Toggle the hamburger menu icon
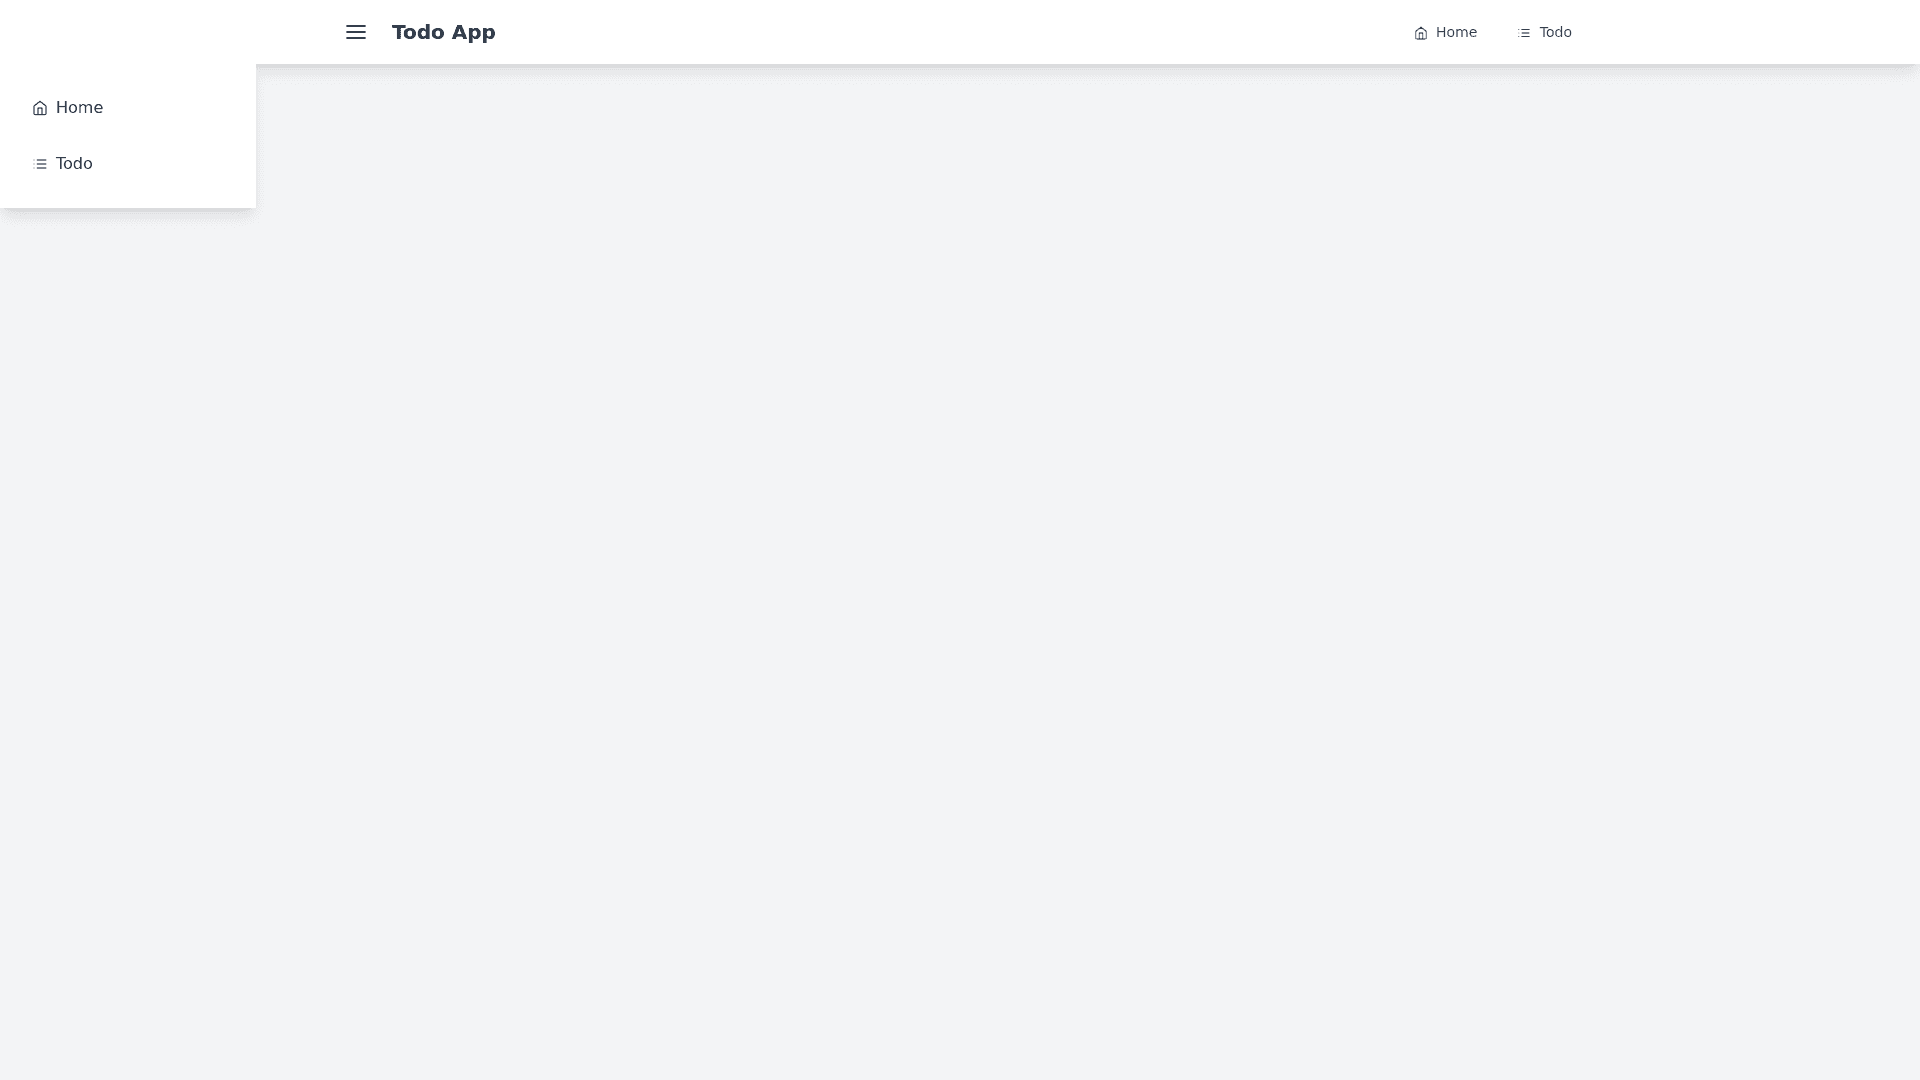The height and width of the screenshot is (1080, 1920). click(x=356, y=32)
